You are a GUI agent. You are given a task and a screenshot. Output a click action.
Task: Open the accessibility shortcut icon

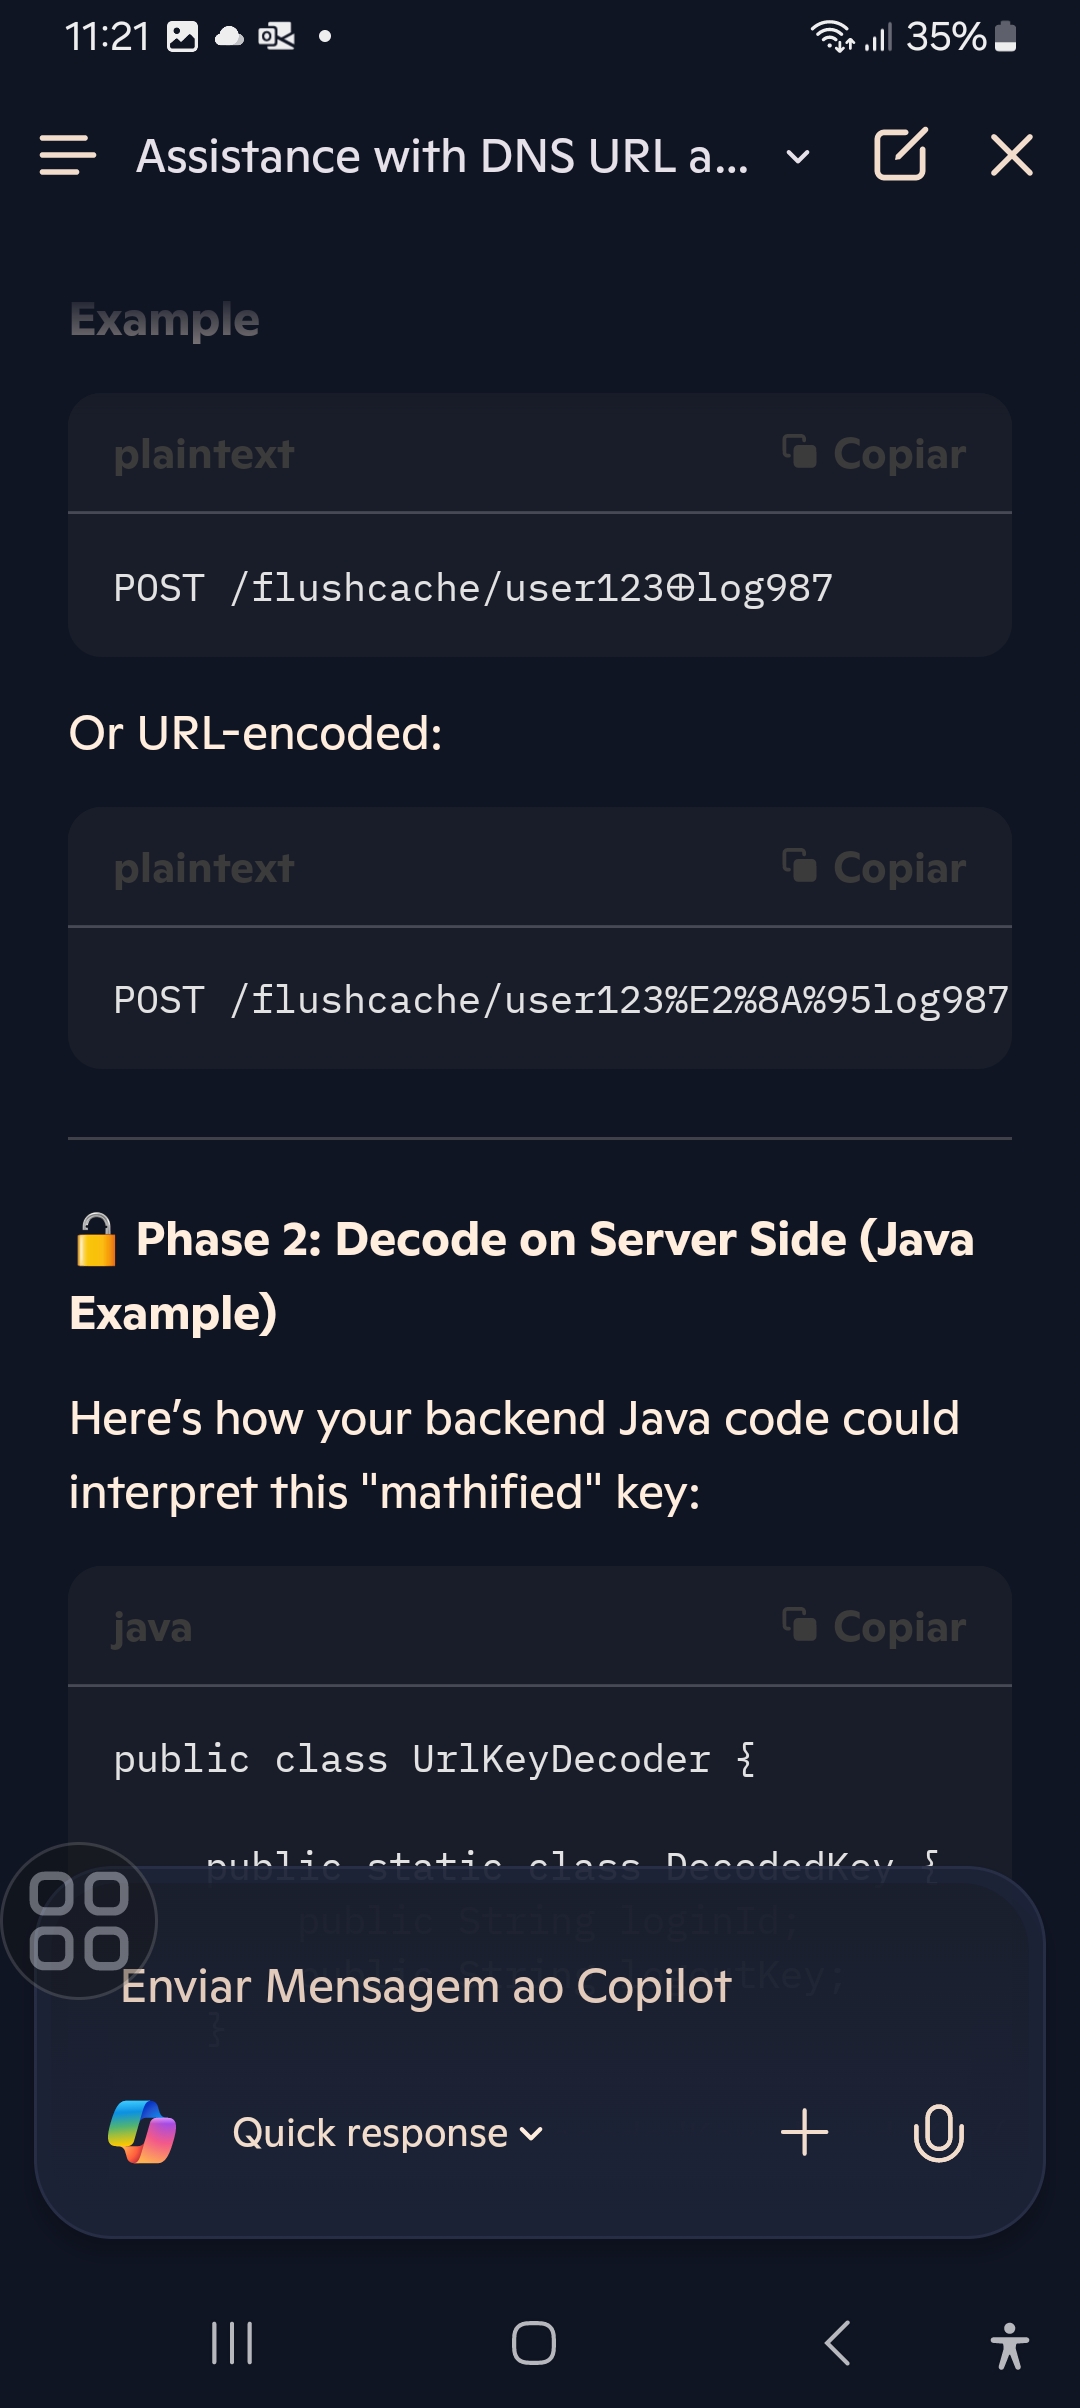[1010, 2345]
